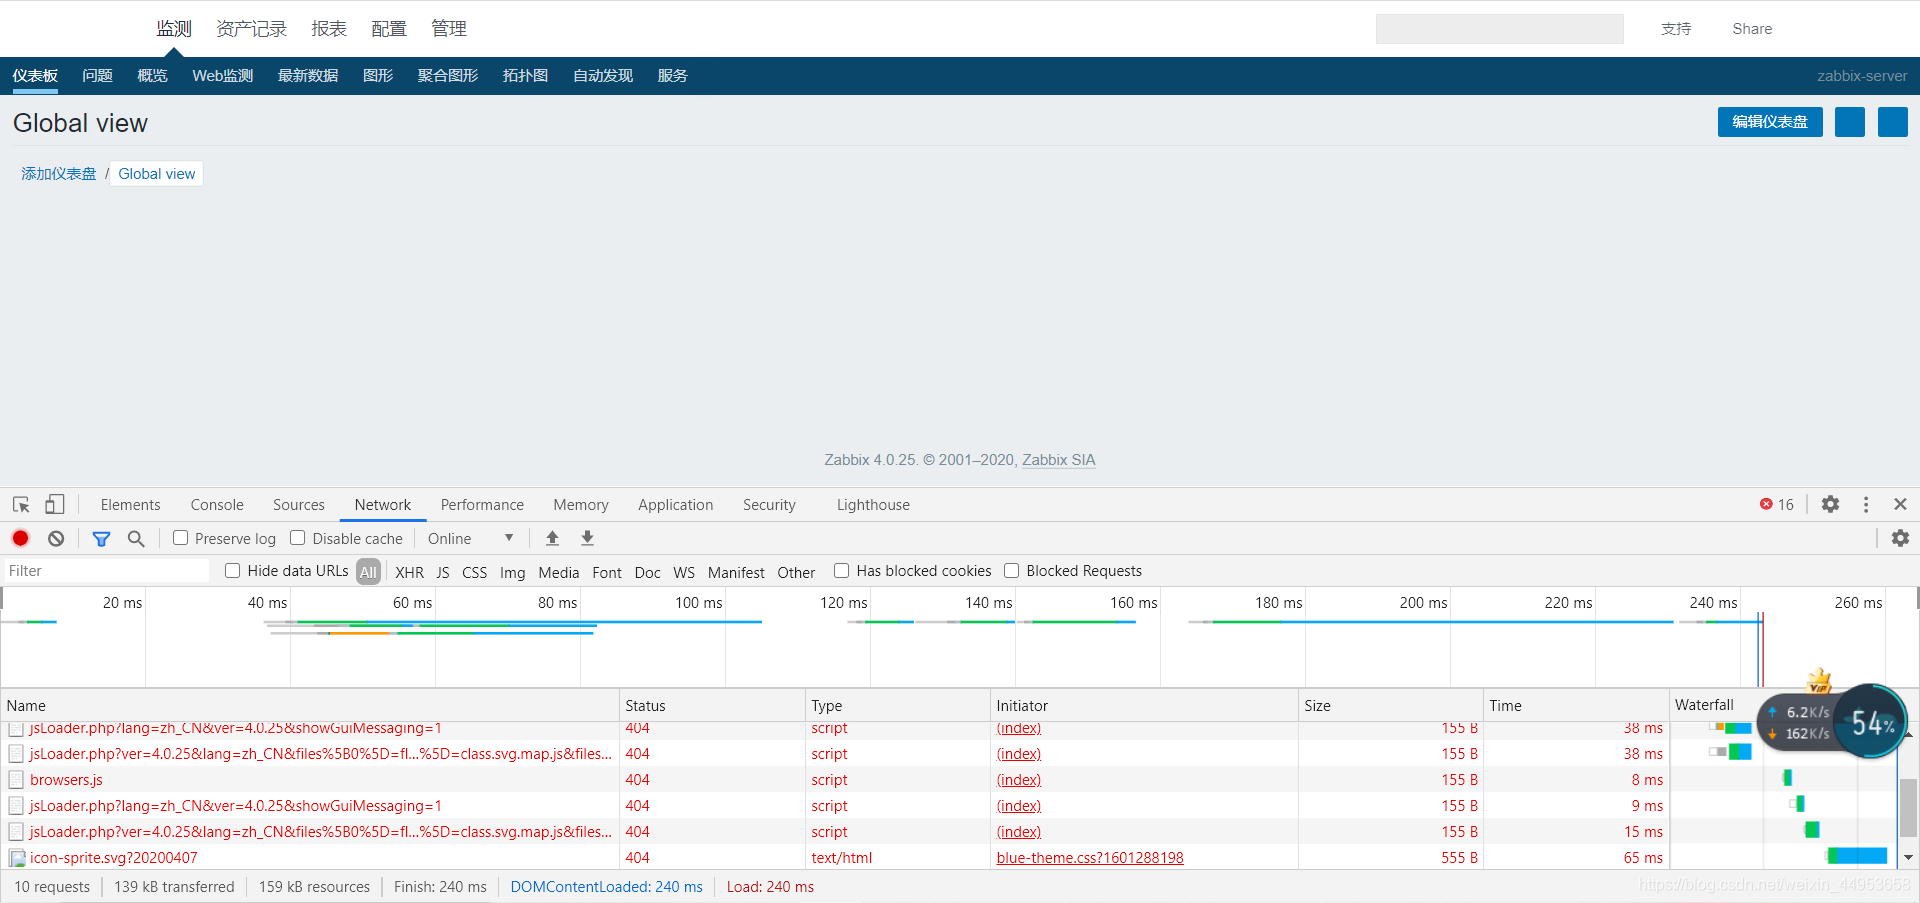Image resolution: width=1920 pixels, height=903 pixels.
Task: Go to 最新数据 submenu
Action: point(308,76)
